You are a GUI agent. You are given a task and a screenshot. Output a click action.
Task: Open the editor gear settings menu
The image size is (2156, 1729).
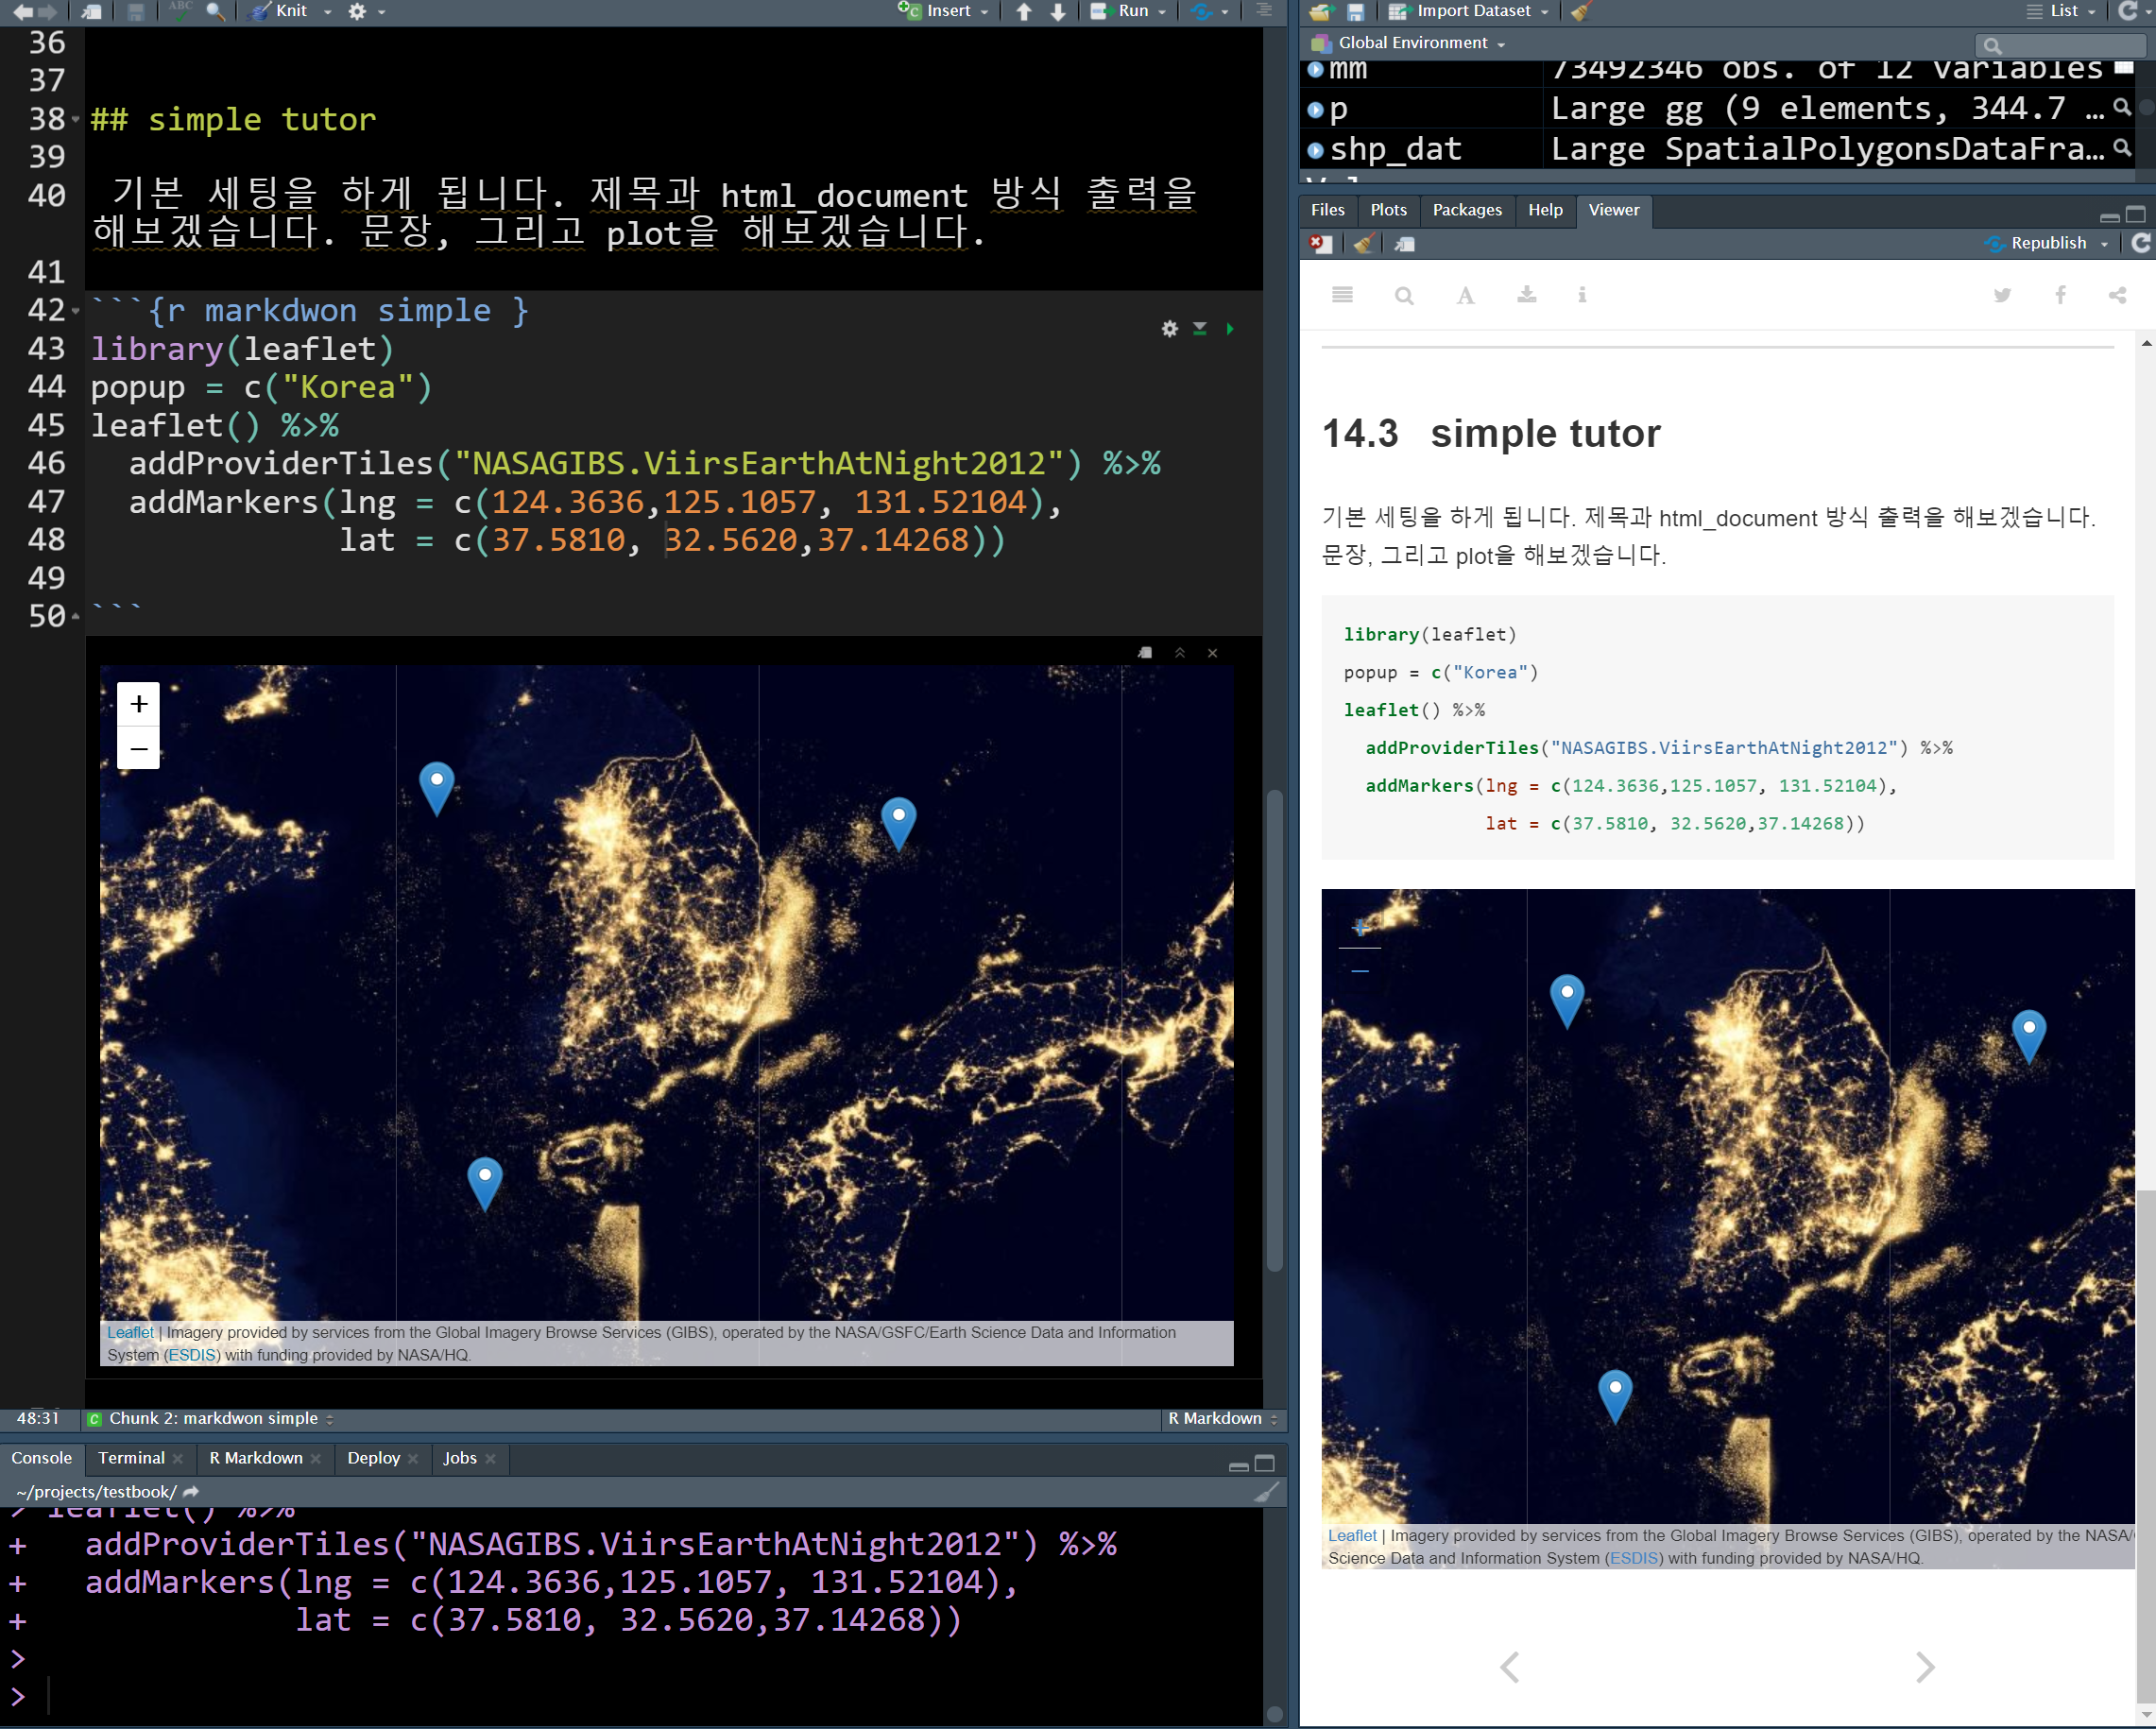(x=357, y=12)
